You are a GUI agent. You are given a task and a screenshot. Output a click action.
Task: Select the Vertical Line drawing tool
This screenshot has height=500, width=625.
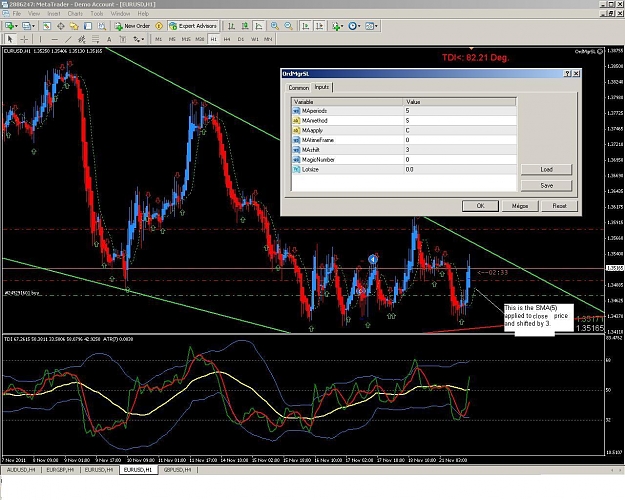tap(40, 39)
